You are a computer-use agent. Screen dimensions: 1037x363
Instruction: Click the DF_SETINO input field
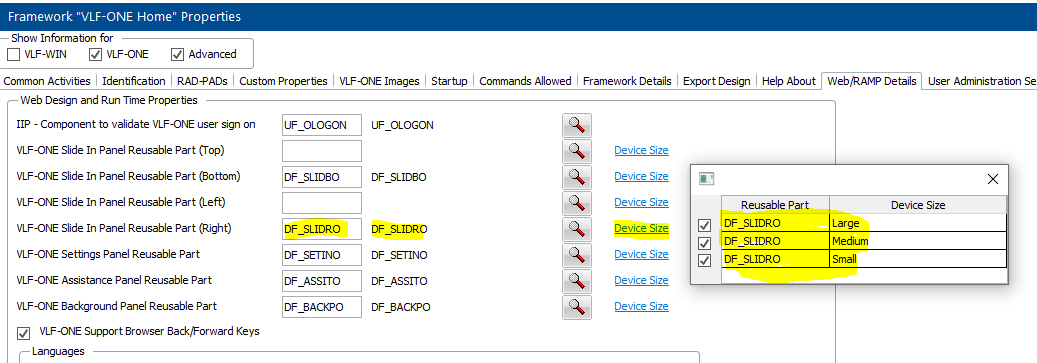(x=322, y=255)
